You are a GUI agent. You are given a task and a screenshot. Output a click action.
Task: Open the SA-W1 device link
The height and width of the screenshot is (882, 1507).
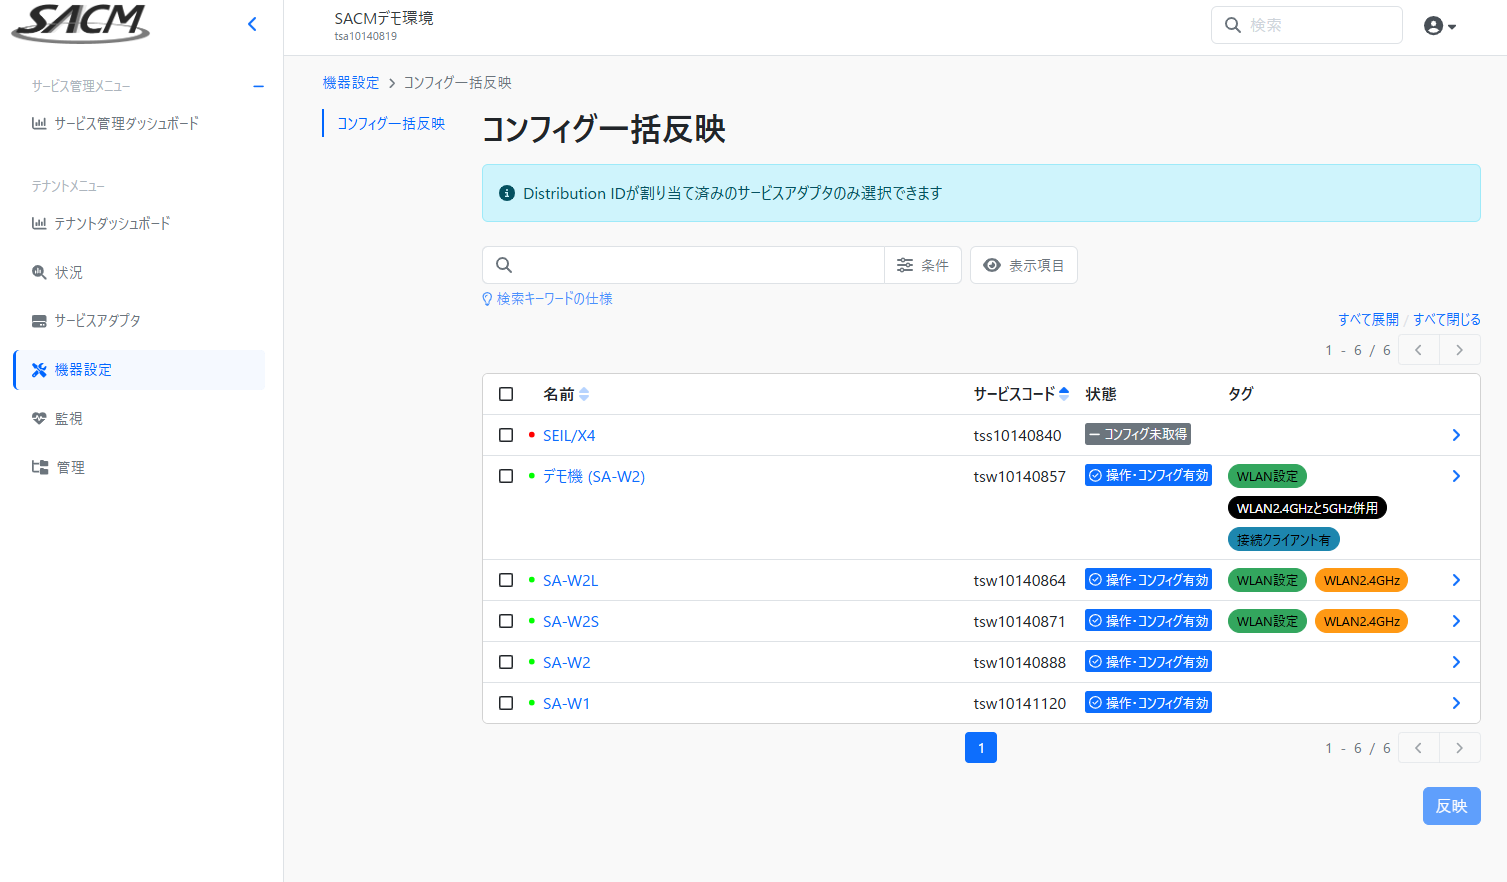click(x=566, y=703)
